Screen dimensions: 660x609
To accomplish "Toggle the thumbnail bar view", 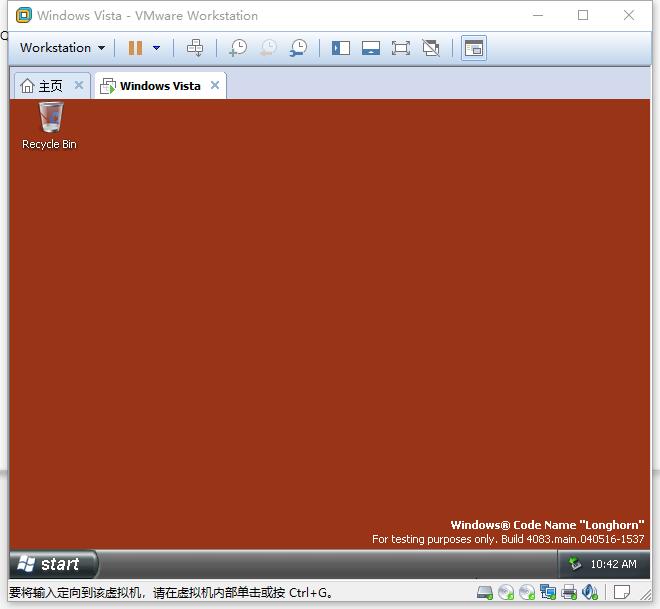I will [371, 48].
